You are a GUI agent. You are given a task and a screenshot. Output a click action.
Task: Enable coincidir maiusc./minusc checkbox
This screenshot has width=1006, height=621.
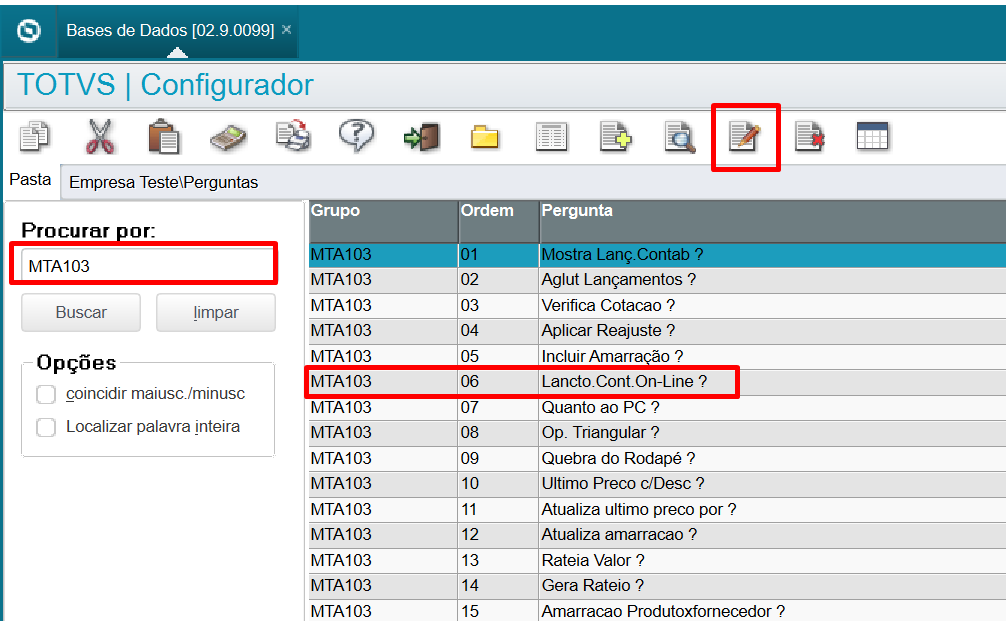(x=46, y=394)
